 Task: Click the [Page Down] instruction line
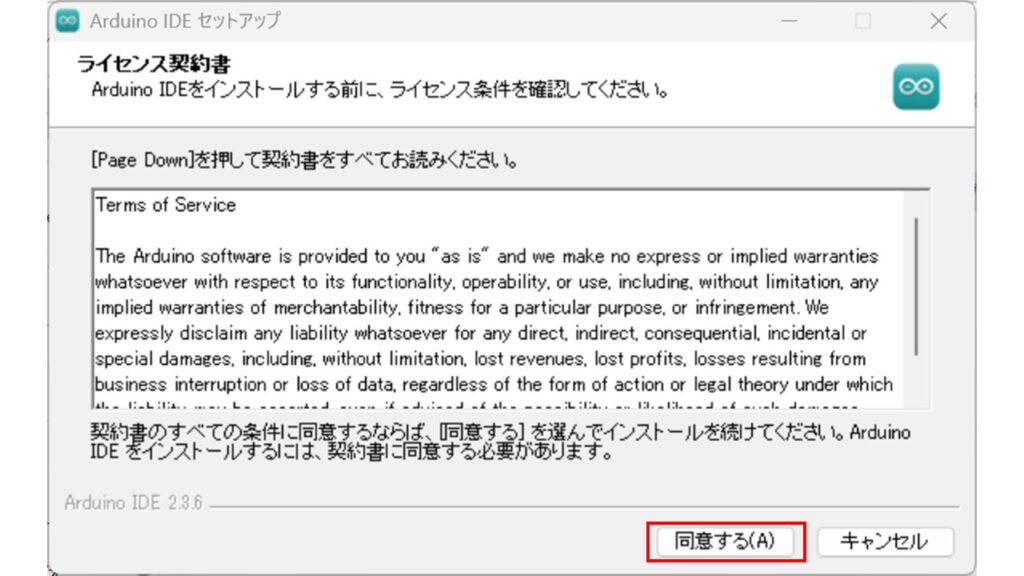point(305,160)
